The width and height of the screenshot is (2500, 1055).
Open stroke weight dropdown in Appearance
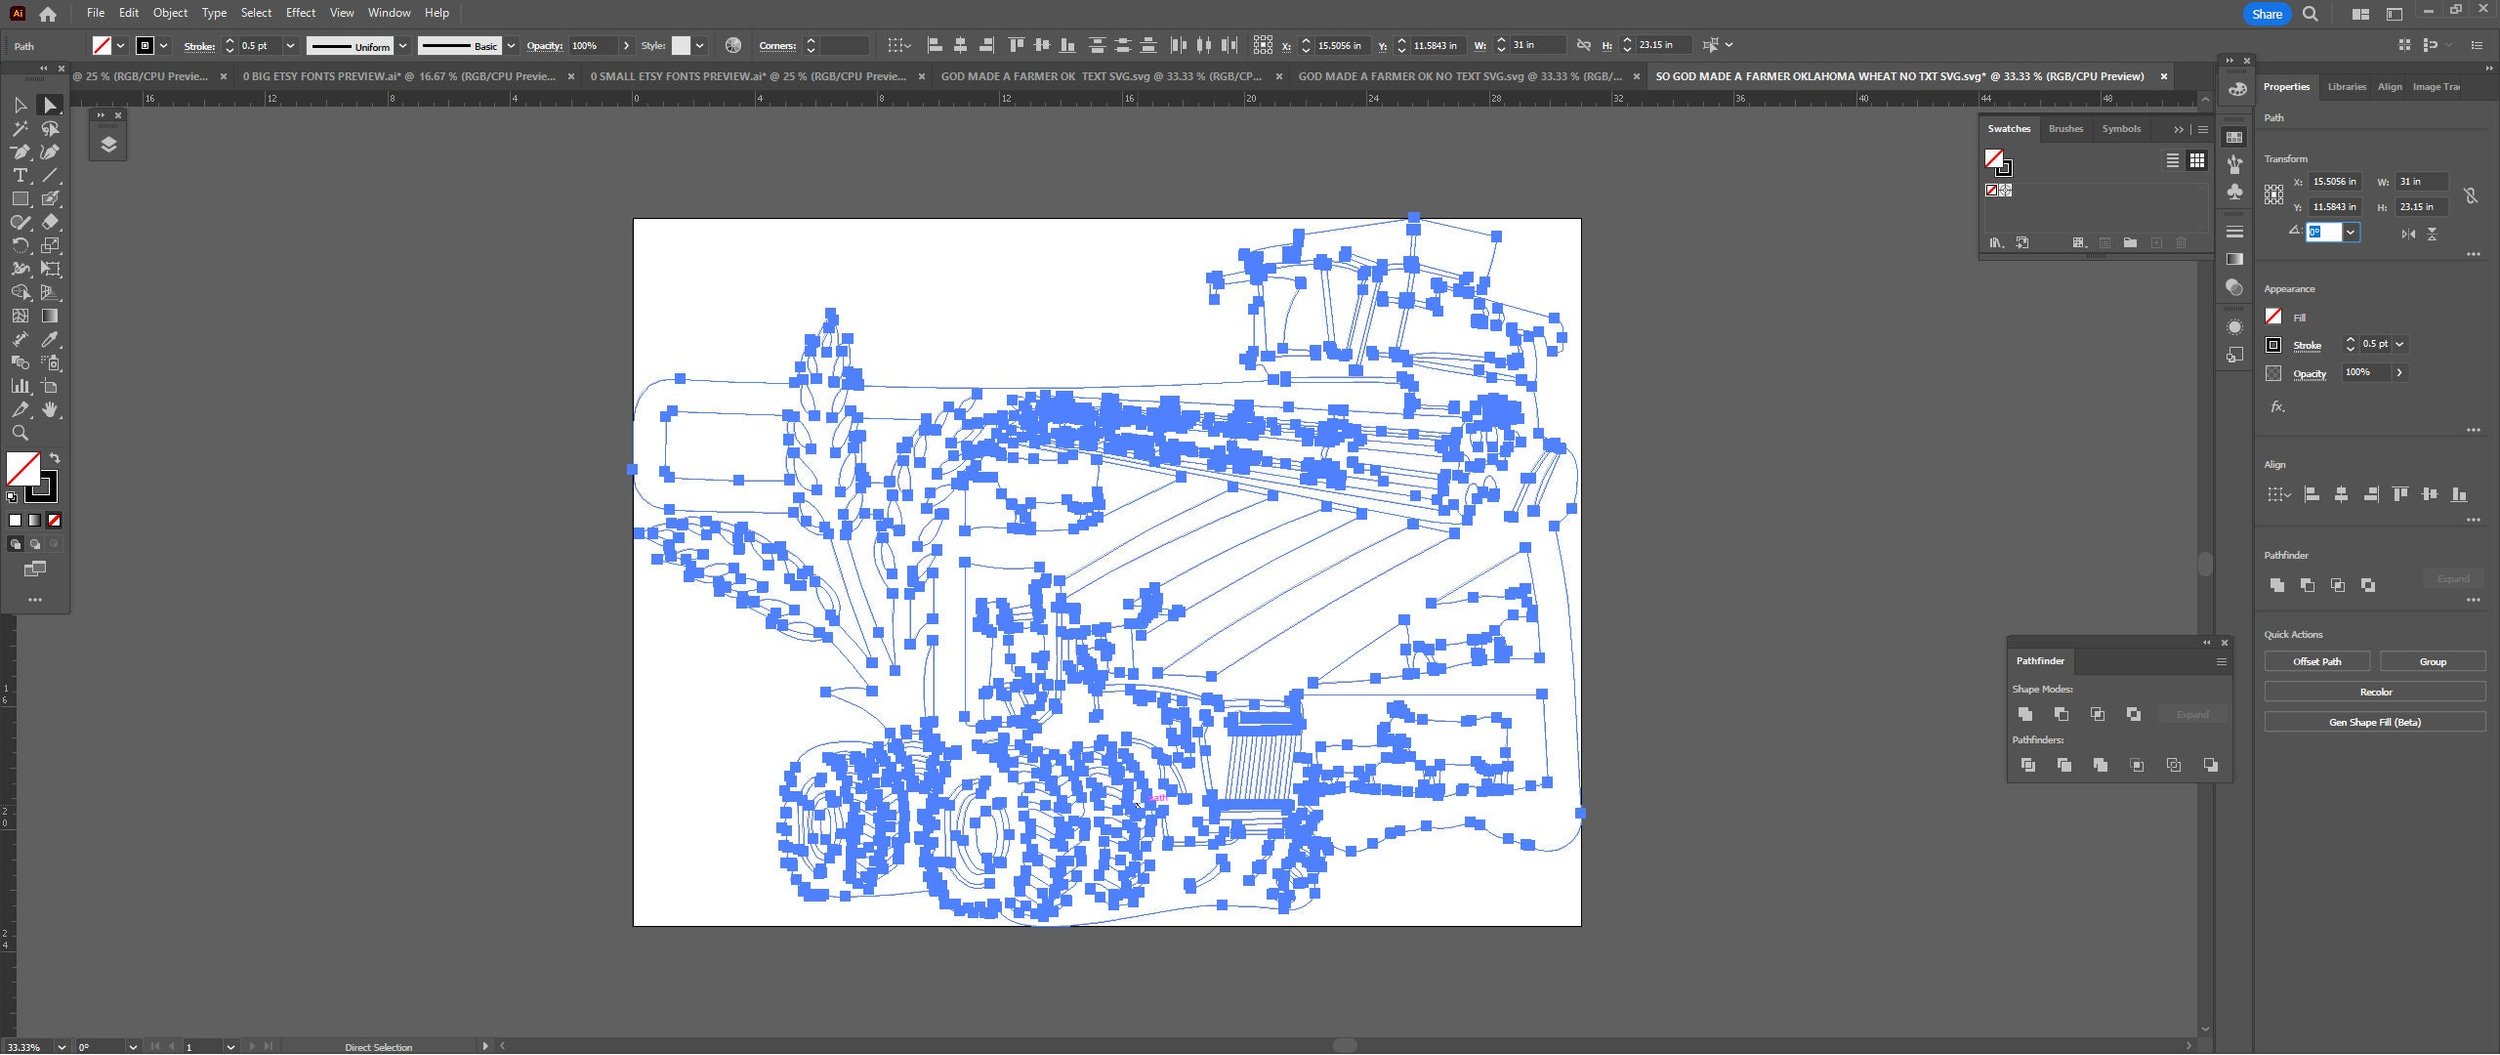(x=2399, y=345)
